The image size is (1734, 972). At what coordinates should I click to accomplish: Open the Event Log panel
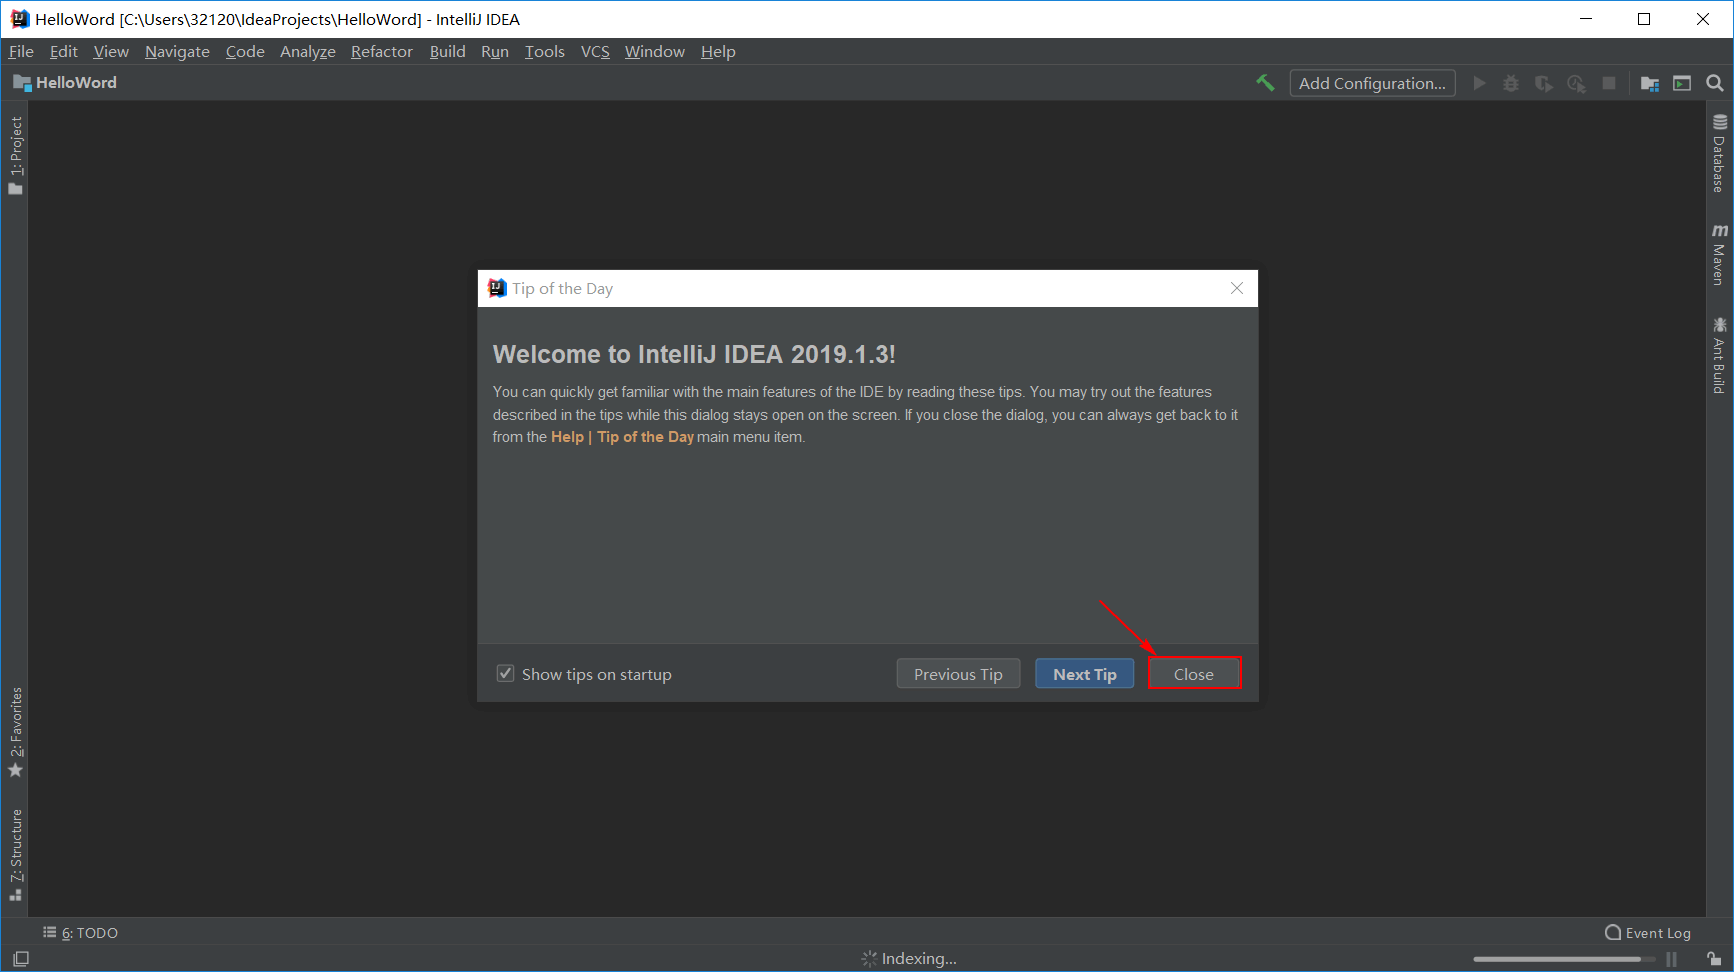pyautogui.click(x=1648, y=932)
